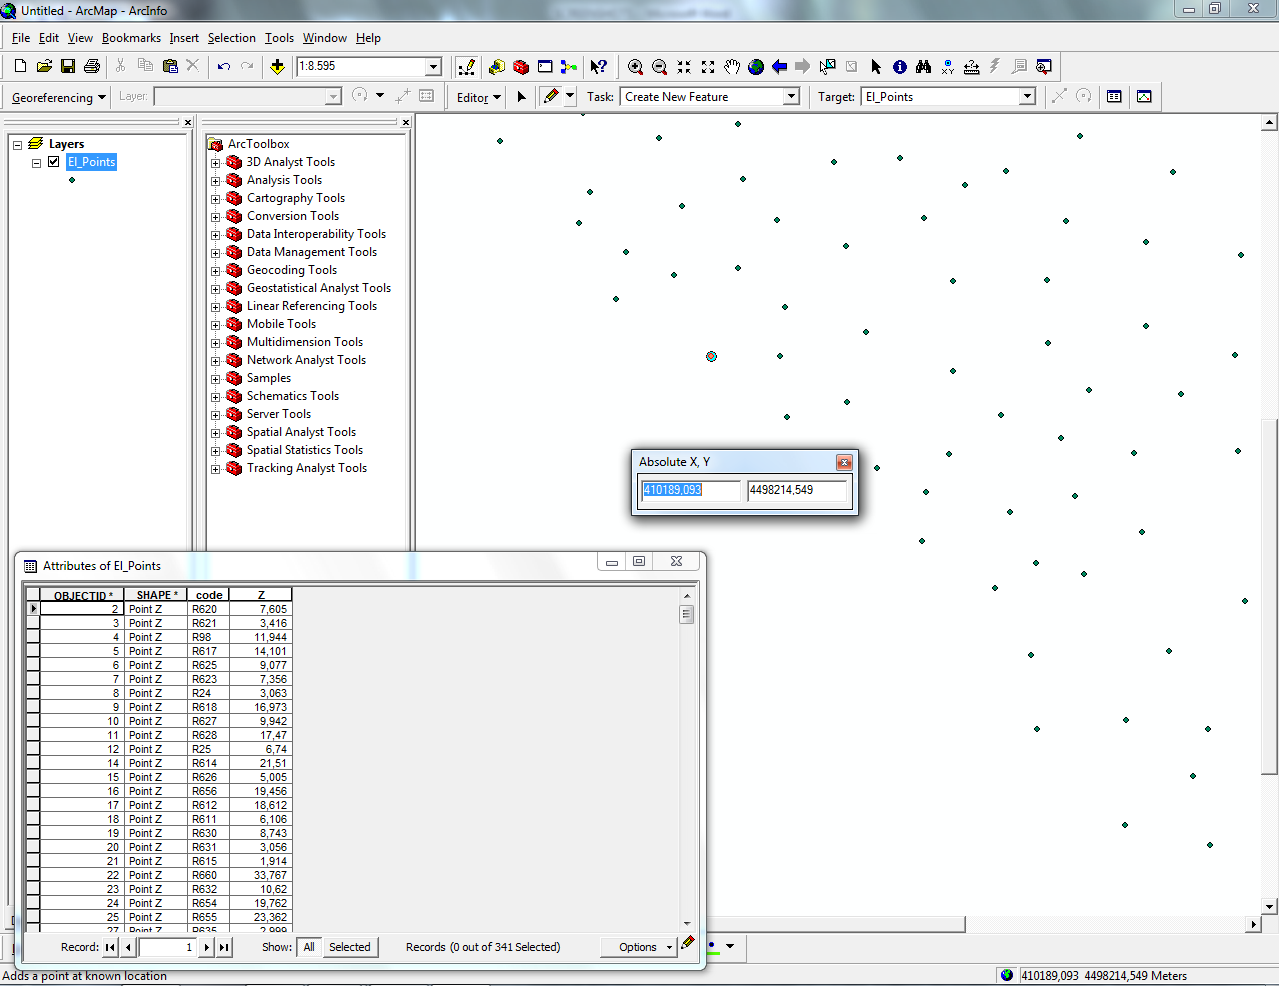Click the New Map File icon

(x=20, y=66)
